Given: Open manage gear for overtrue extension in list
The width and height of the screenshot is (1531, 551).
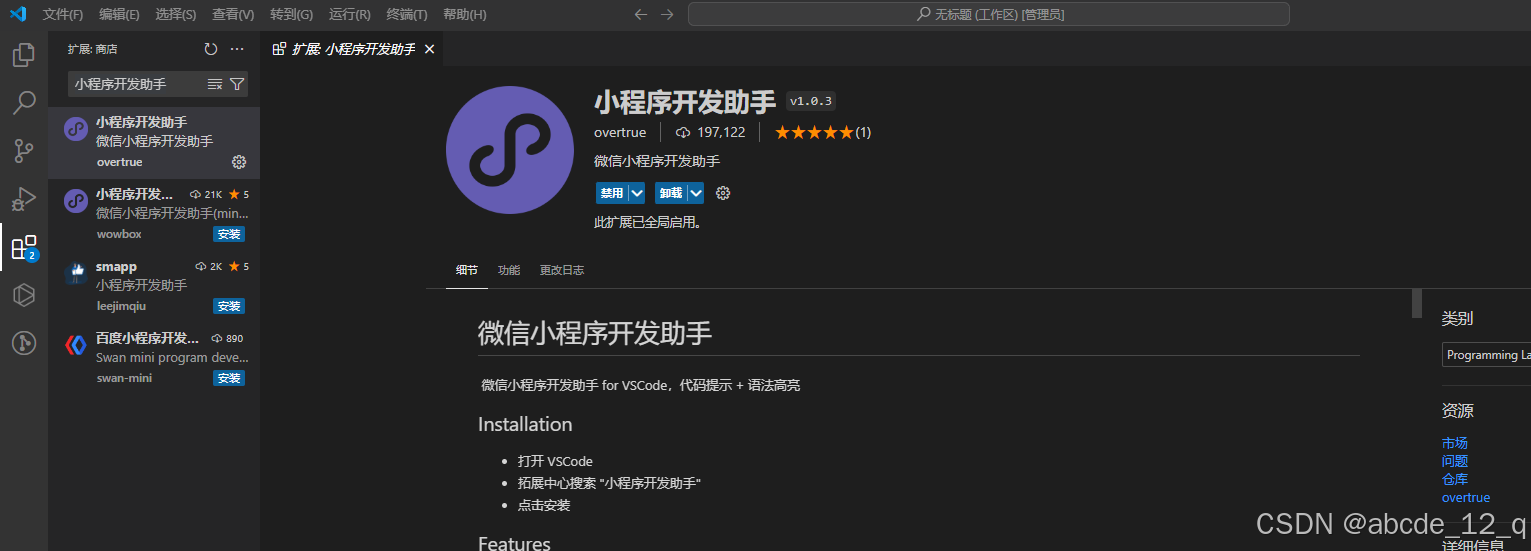Looking at the screenshot, I should click(x=239, y=162).
